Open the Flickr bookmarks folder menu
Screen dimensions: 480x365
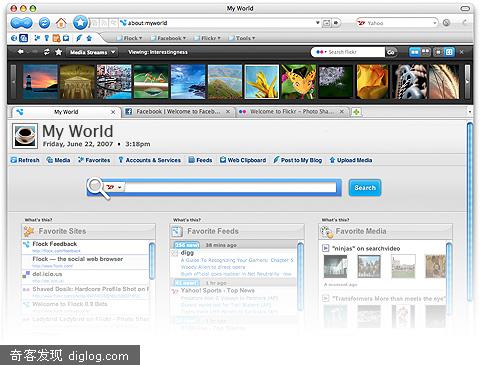(207, 38)
